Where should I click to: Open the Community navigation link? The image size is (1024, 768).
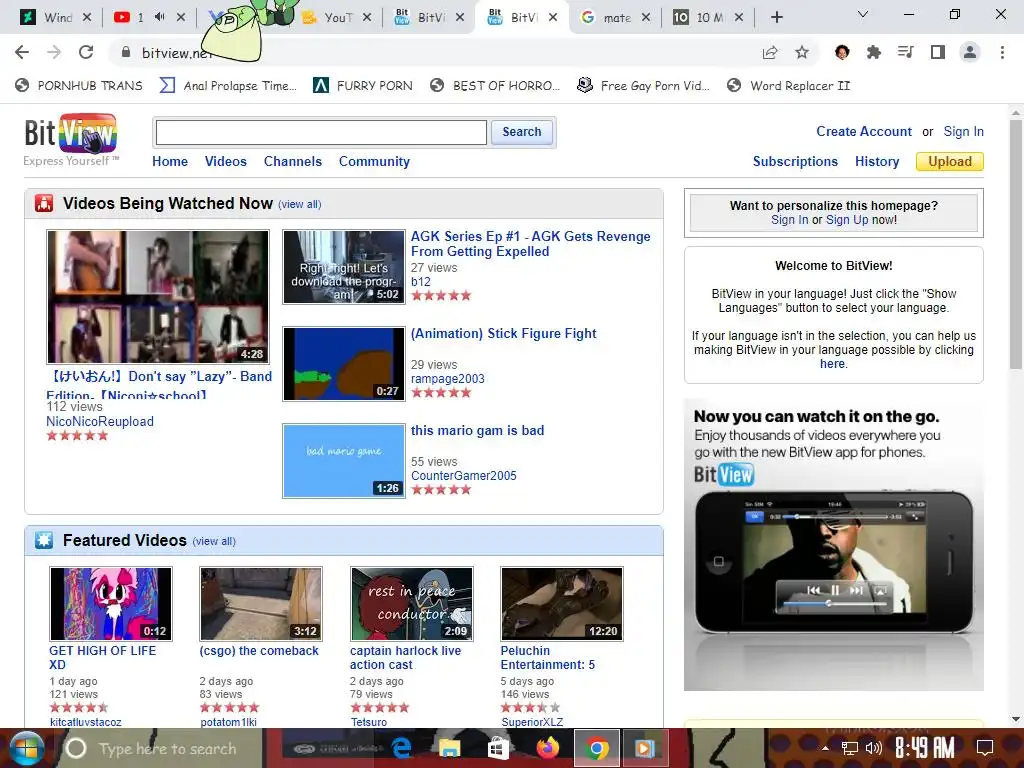374,161
